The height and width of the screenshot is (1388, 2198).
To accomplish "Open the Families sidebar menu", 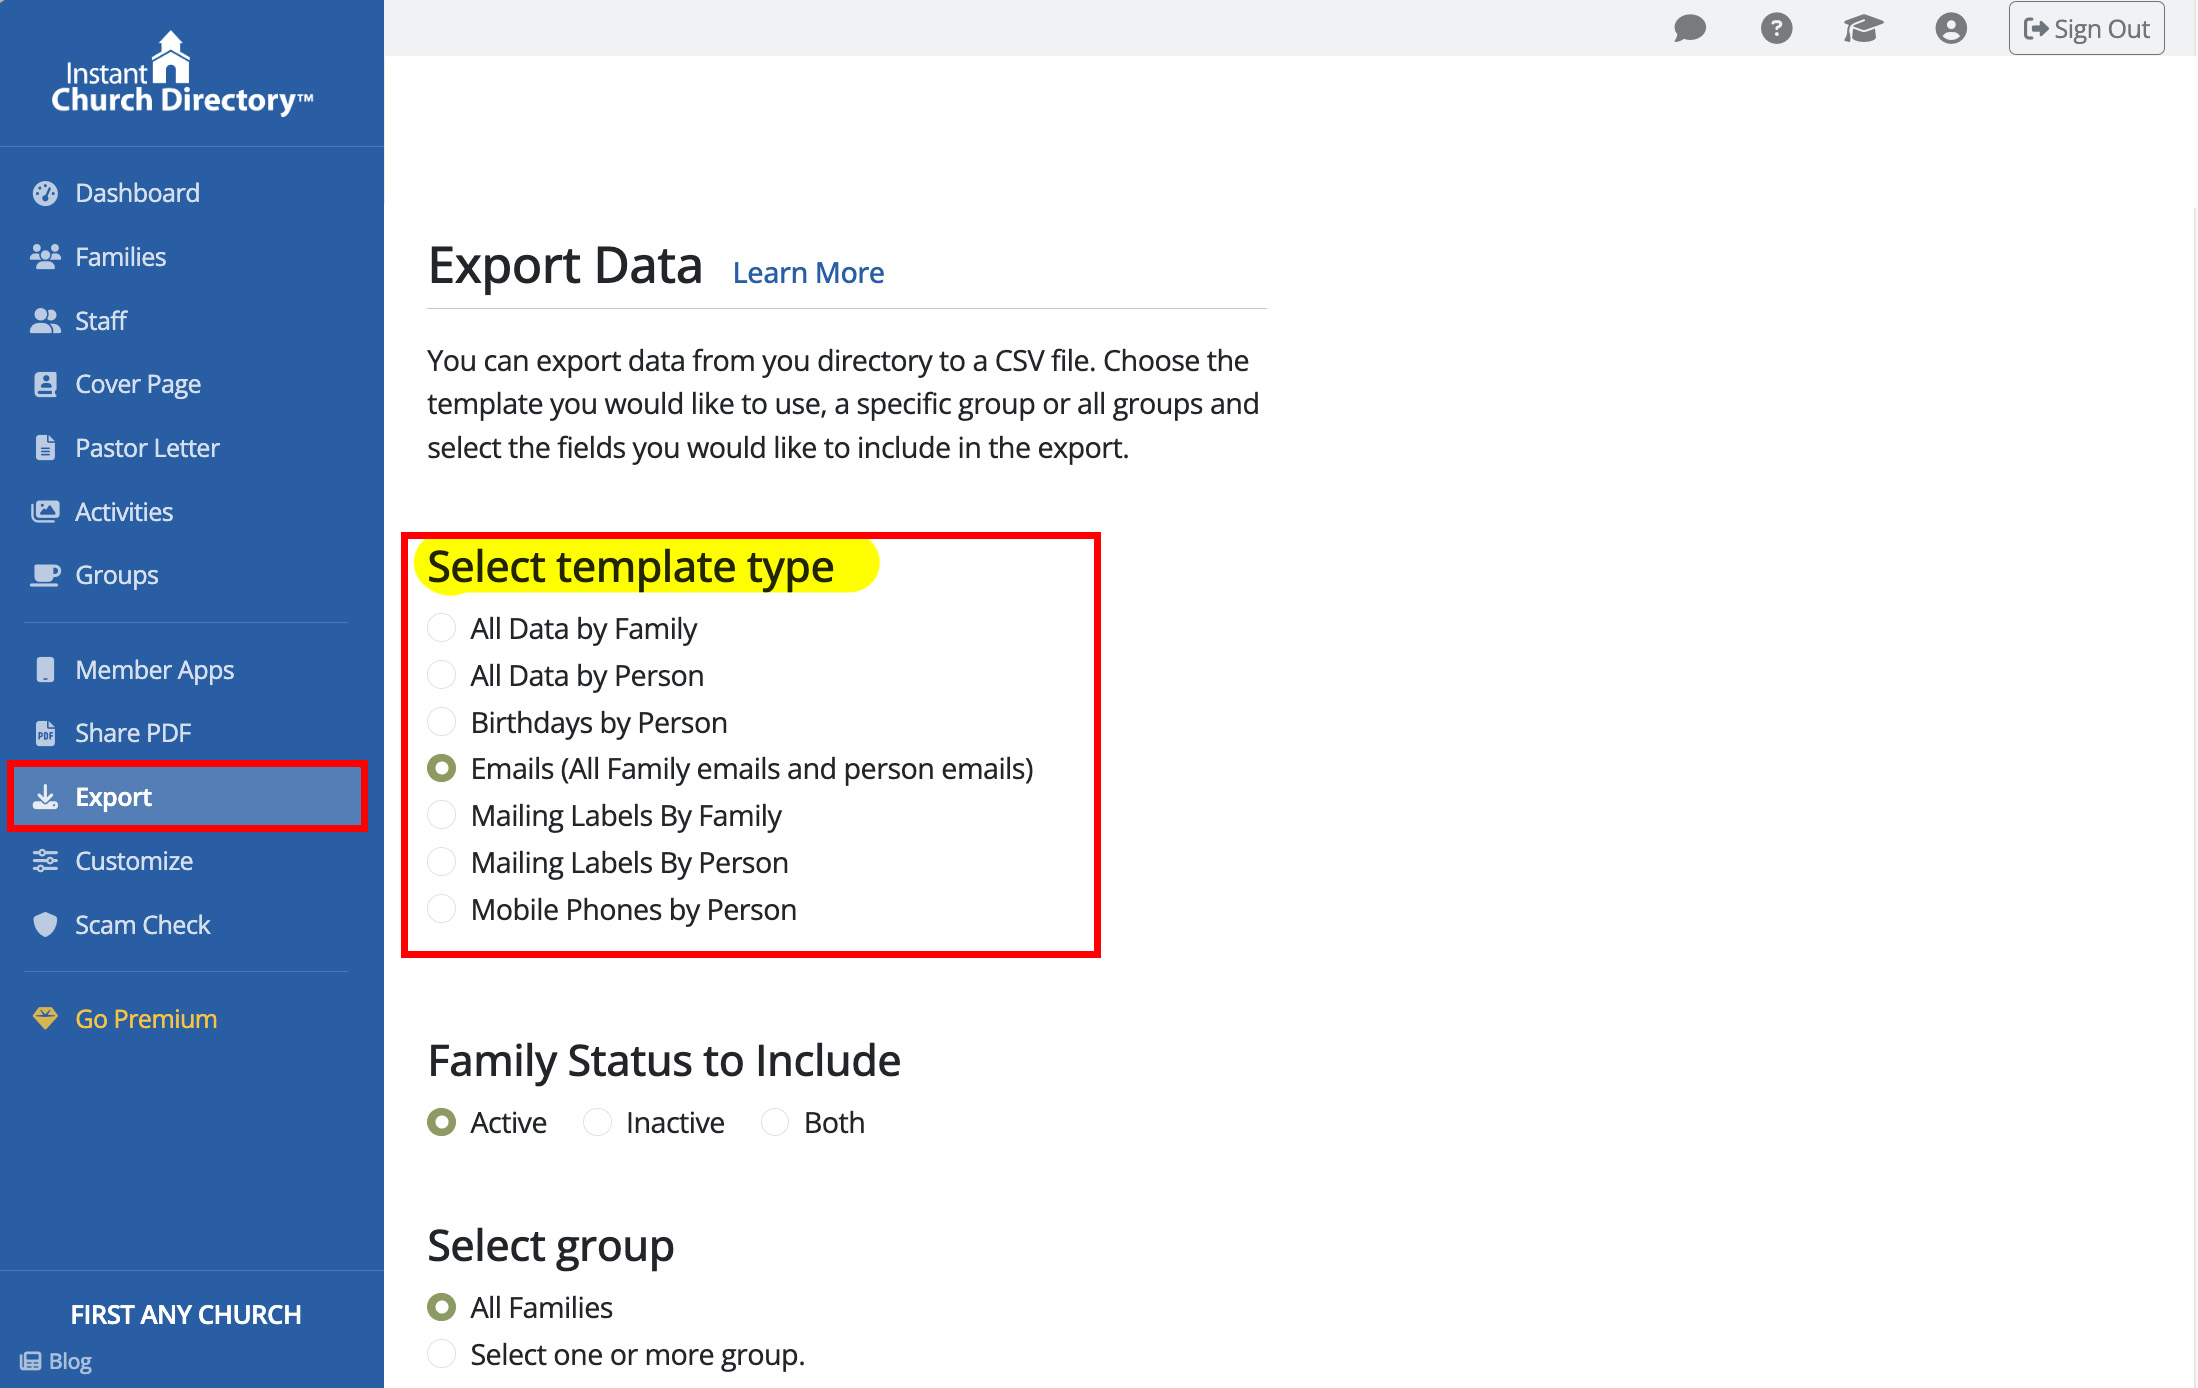I will [x=120, y=257].
